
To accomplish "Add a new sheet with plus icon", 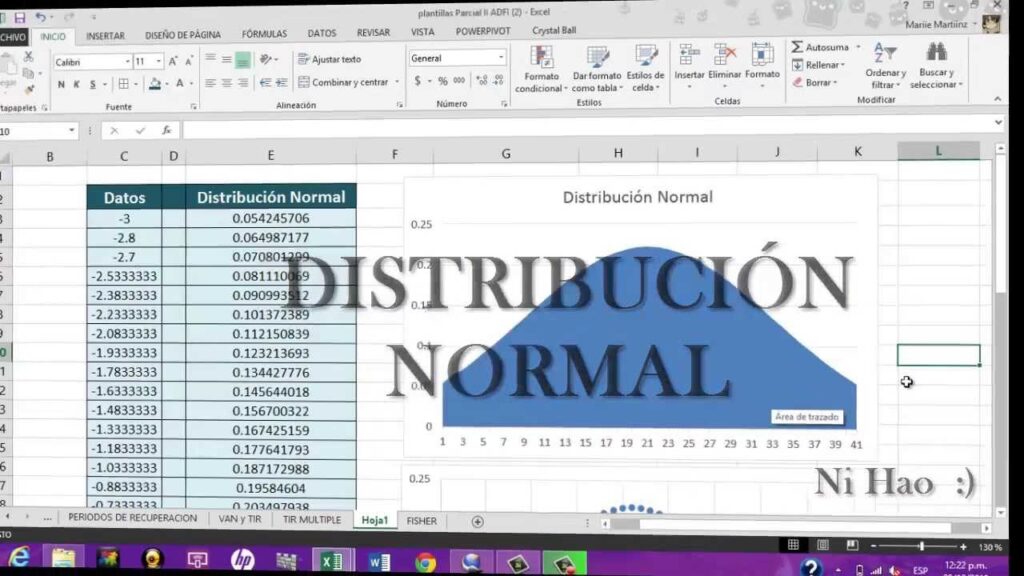I will 477,521.
